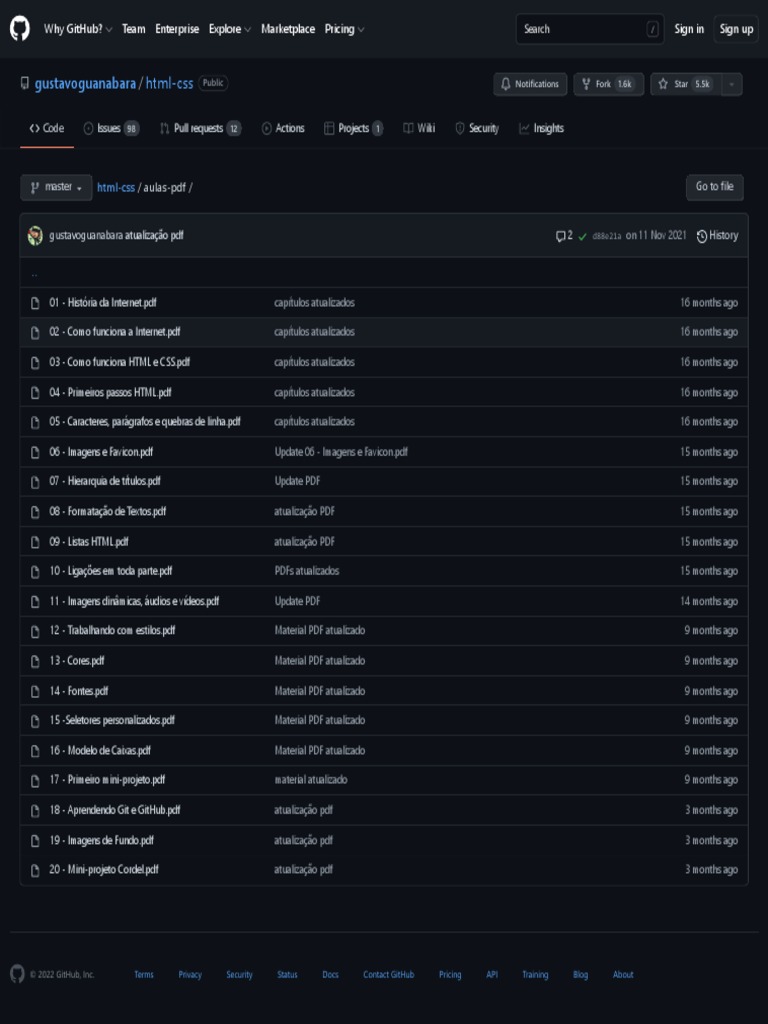Star the html-css repository
This screenshot has height=1024, width=768.
[x=683, y=84]
